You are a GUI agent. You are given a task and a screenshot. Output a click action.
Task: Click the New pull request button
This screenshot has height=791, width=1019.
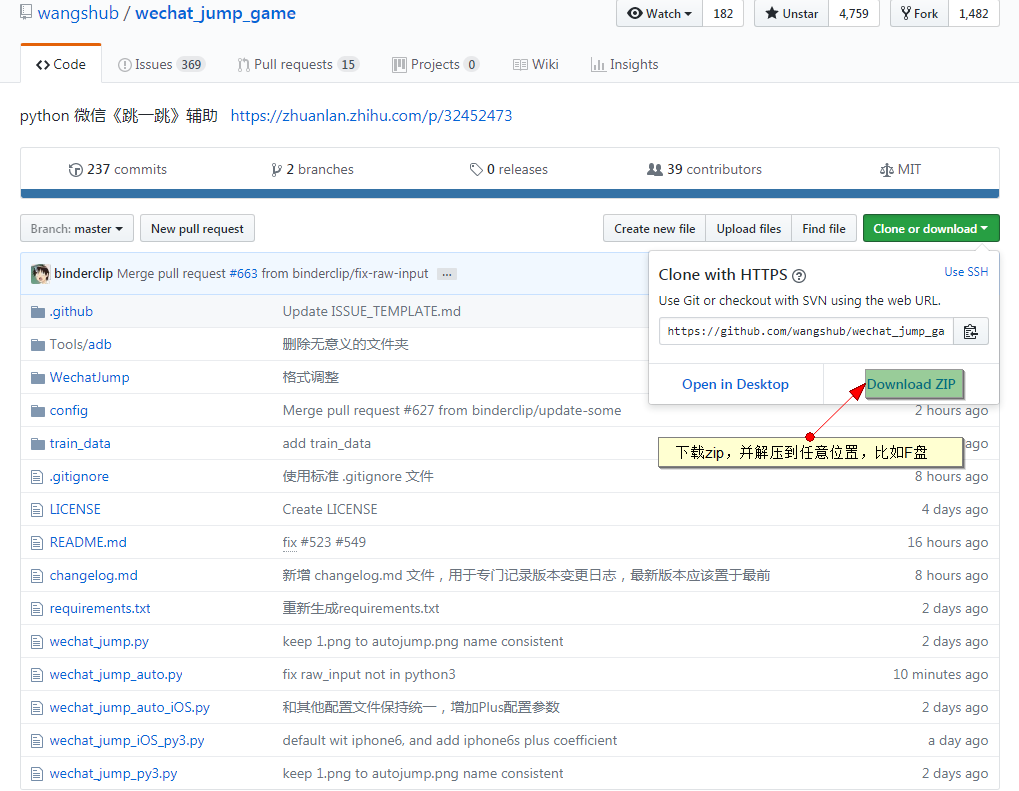(x=198, y=229)
